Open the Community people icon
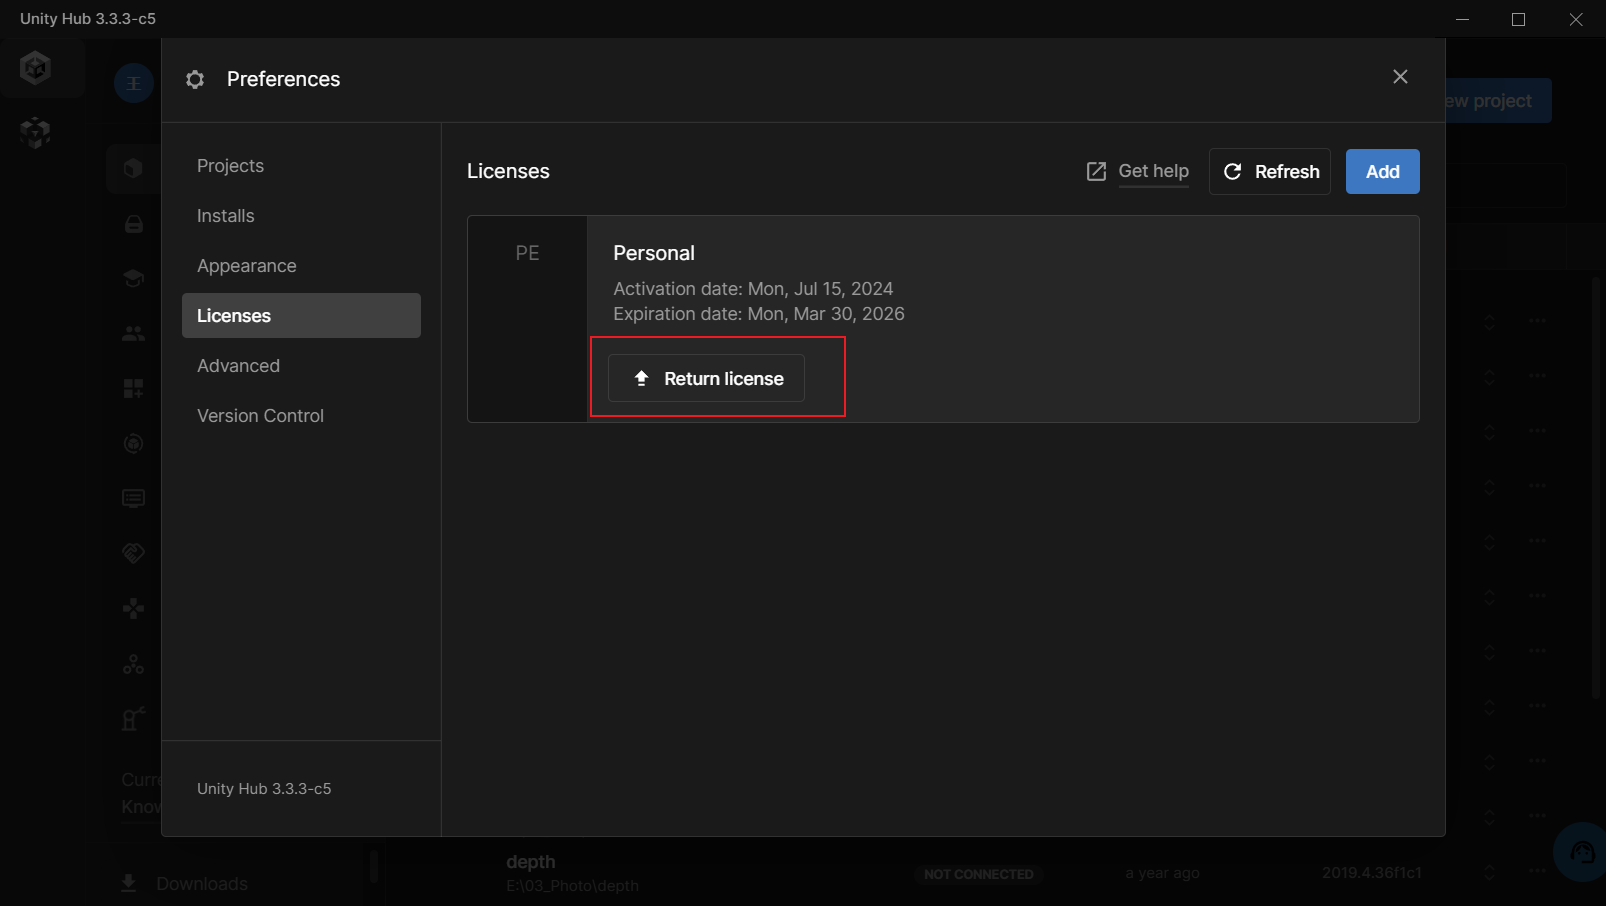The height and width of the screenshot is (906, 1606). (133, 333)
